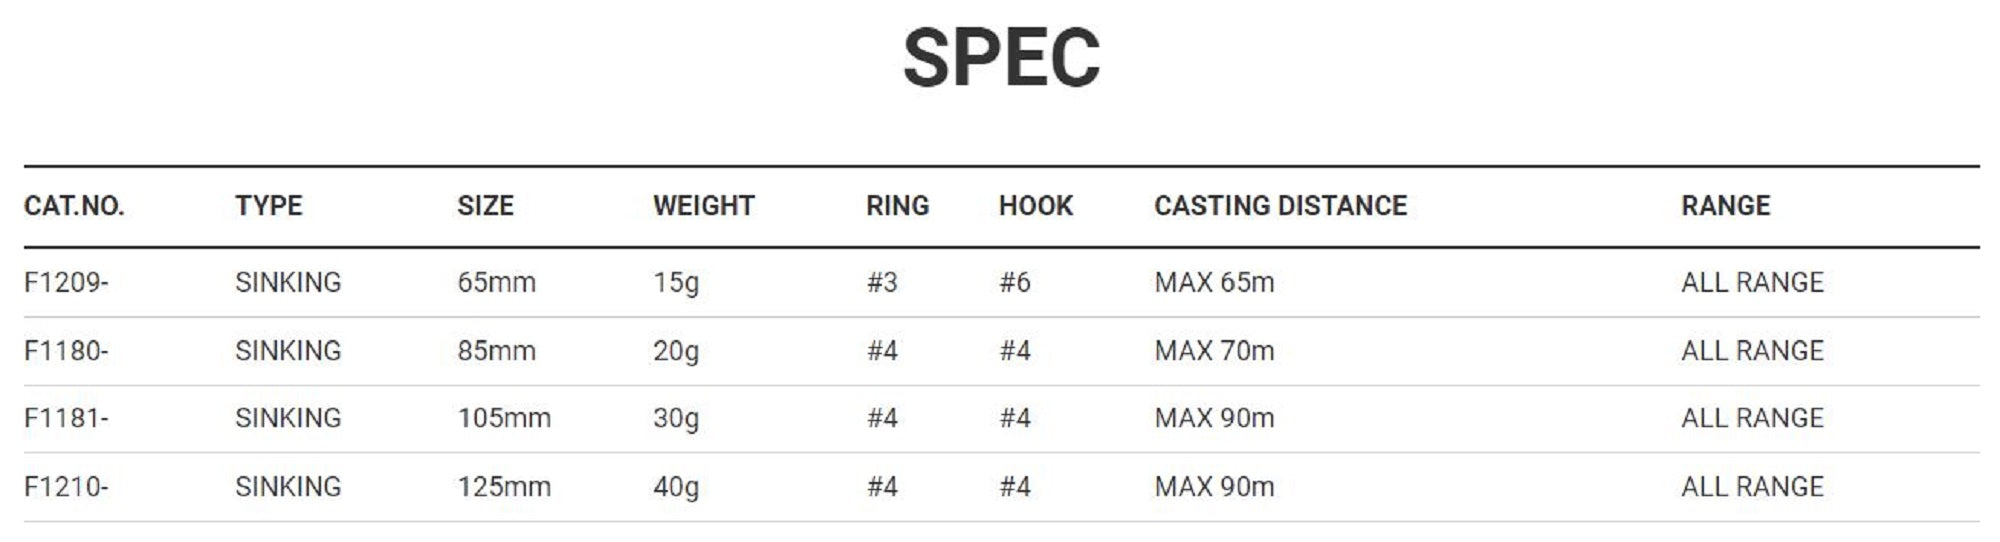Image resolution: width=2000 pixels, height=542 pixels.
Task: Click the CASTING DISTANCE column header
Action: tap(1280, 206)
